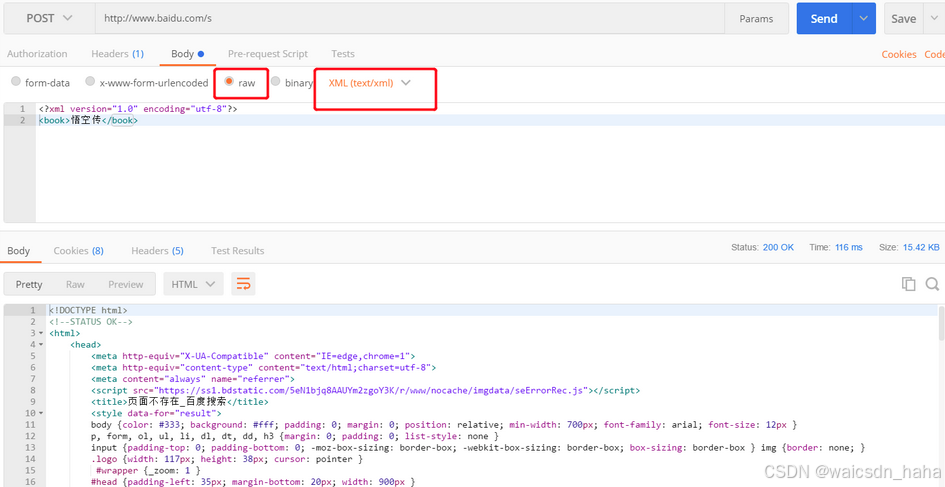Select the form-data radio button
The width and height of the screenshot is (945, 487).
tap(16, 81)
